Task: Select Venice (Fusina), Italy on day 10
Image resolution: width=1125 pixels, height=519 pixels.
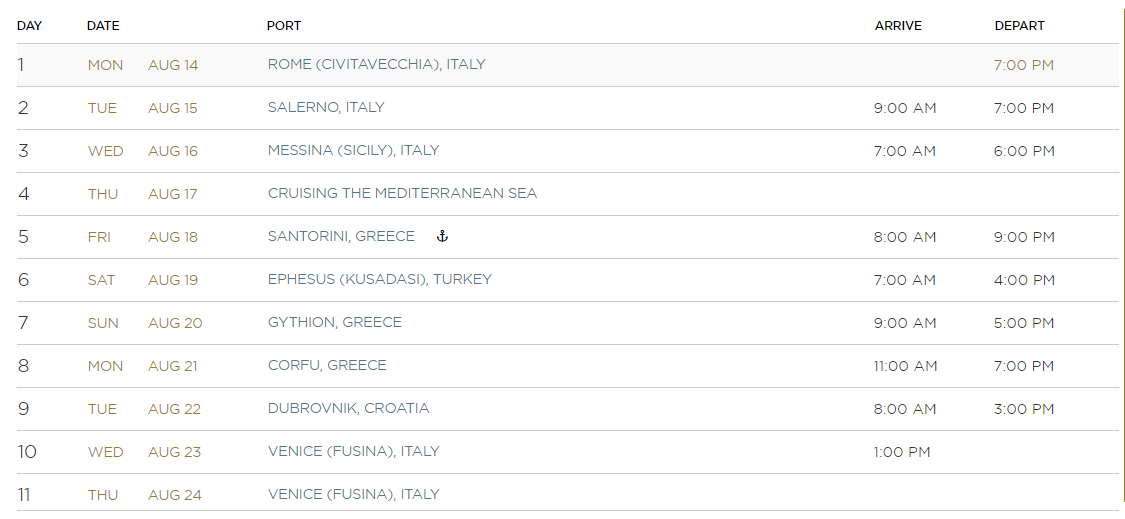Action: [353, 452]
